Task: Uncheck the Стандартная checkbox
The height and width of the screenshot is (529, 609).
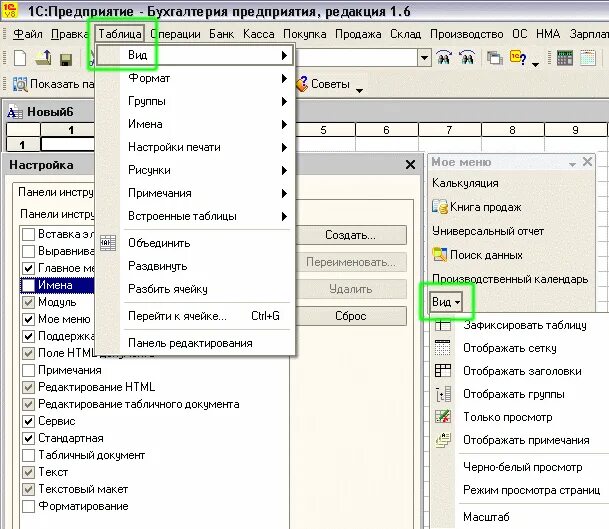Action: [x=28, y=438]
